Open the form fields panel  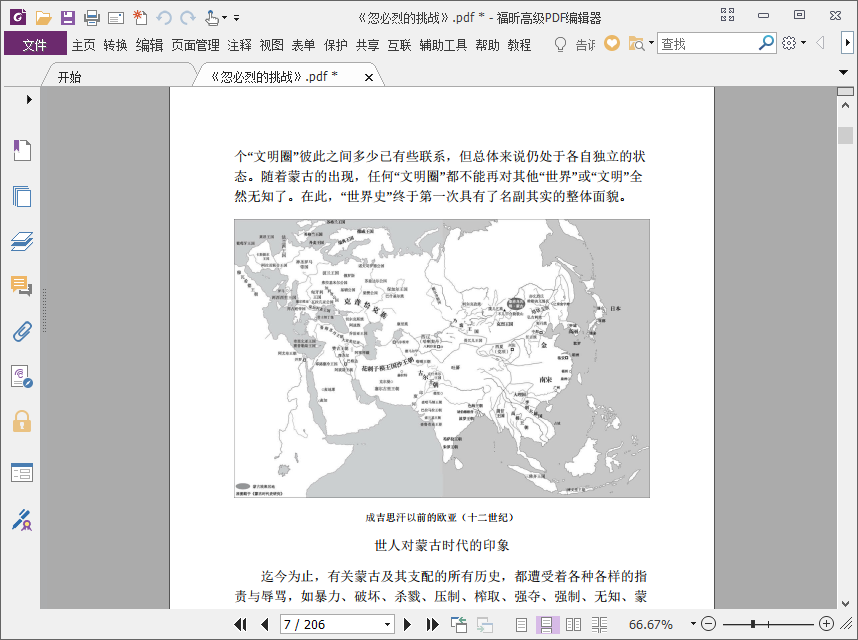[22, 473]
